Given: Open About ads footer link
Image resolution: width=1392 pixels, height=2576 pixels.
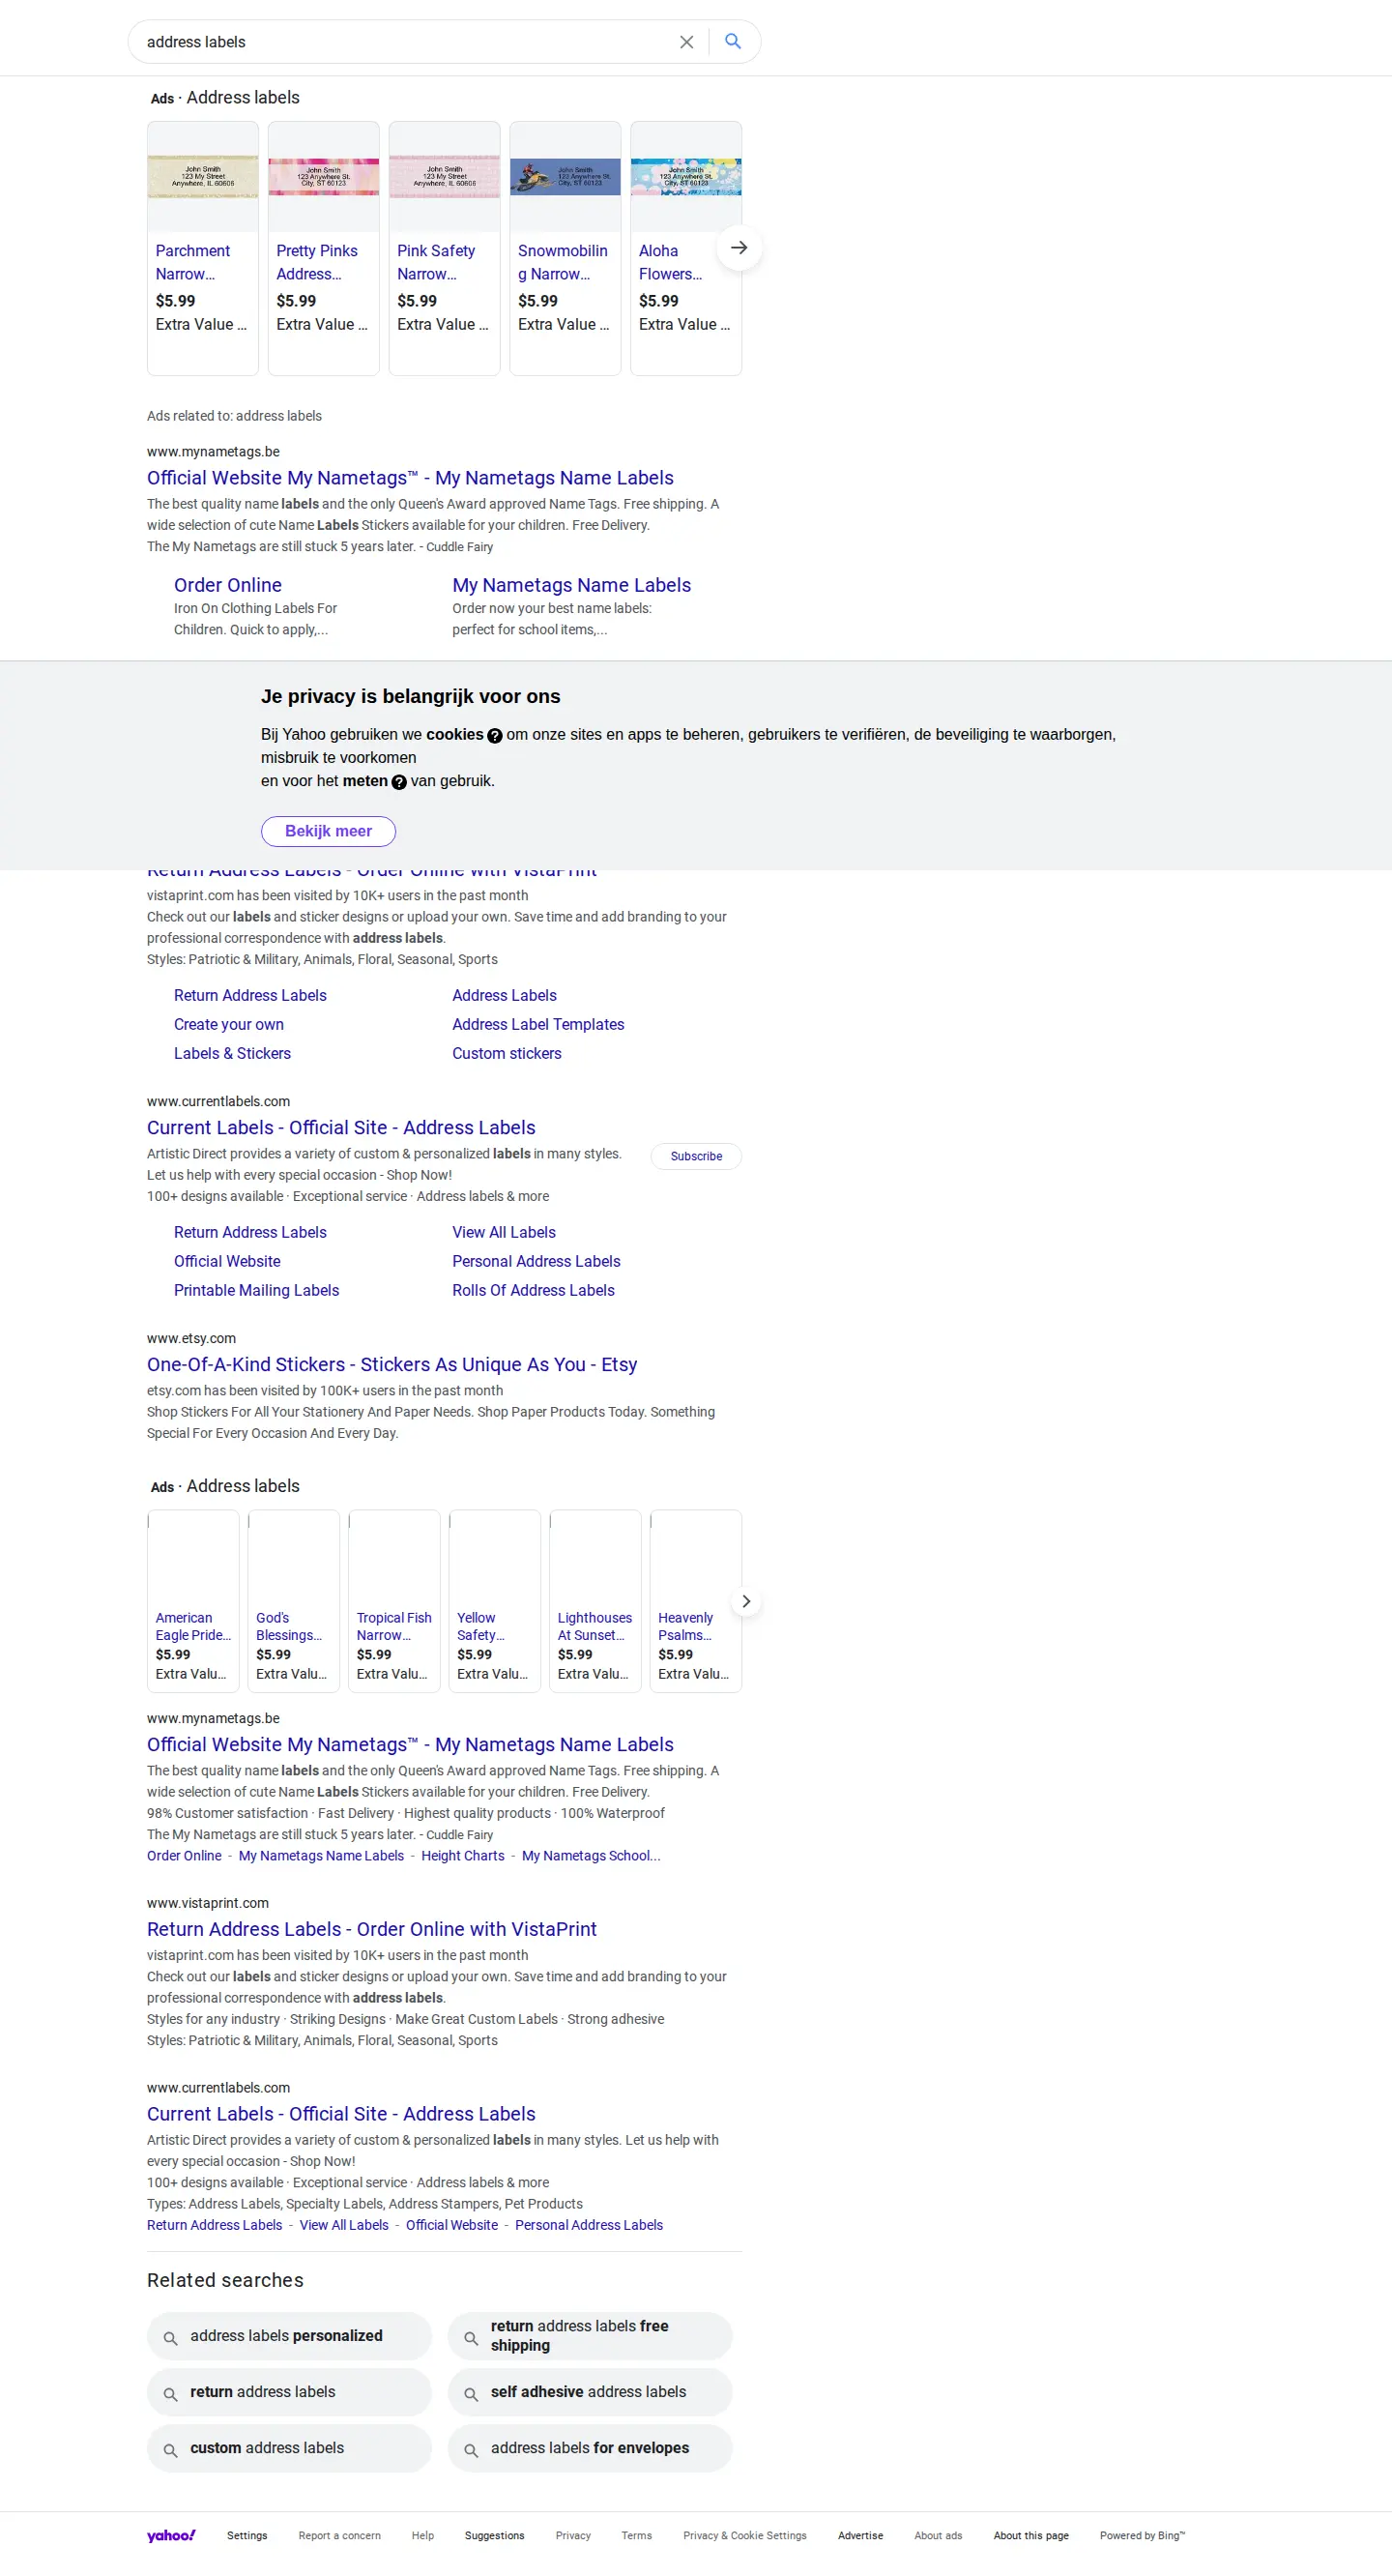Looking at the screenshot, I should coord(938,2536).
